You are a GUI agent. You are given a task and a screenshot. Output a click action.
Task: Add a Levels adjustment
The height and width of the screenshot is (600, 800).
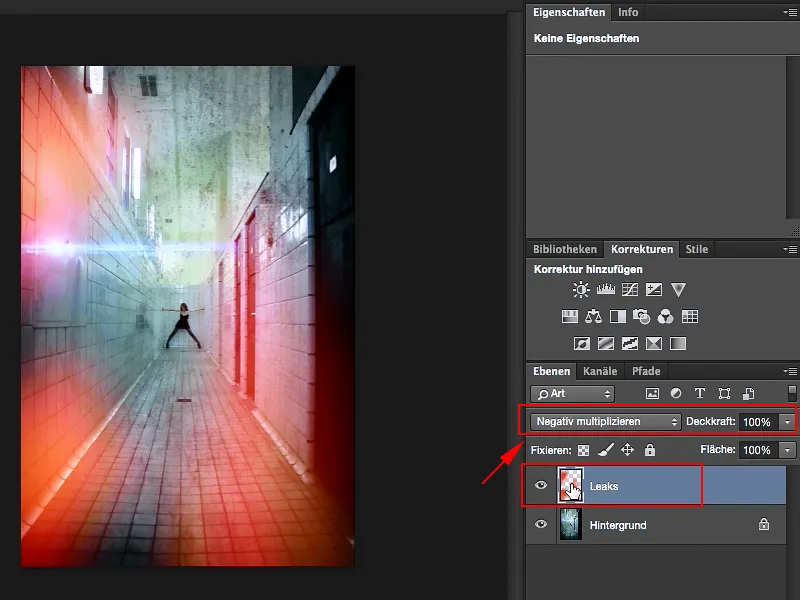point(606,290)
